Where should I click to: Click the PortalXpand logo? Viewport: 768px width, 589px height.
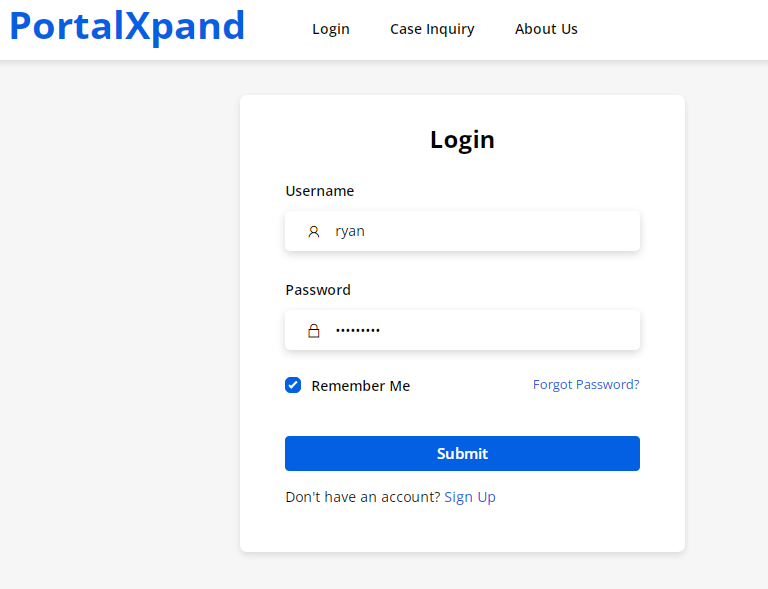point(127,27)
